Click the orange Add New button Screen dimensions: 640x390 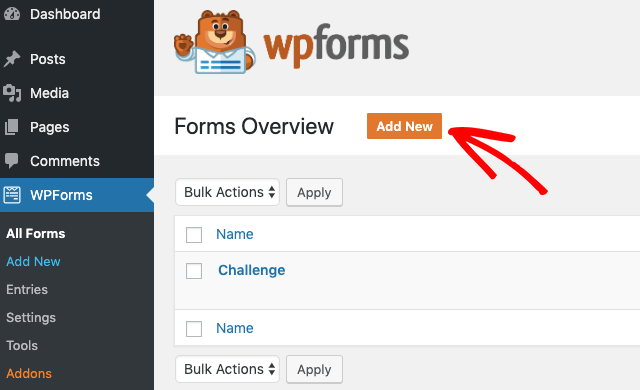point(404,126)
